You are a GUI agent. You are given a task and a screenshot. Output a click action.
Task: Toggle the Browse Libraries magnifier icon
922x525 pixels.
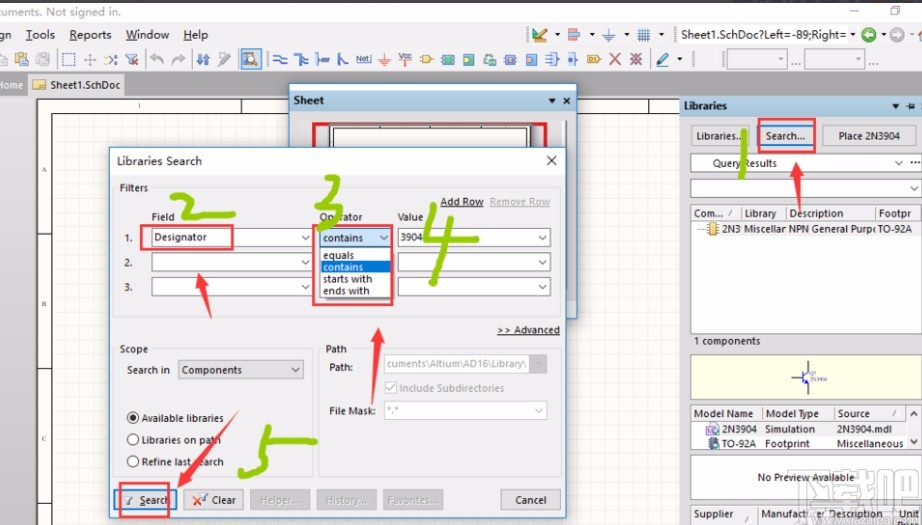tap(250, 59)
